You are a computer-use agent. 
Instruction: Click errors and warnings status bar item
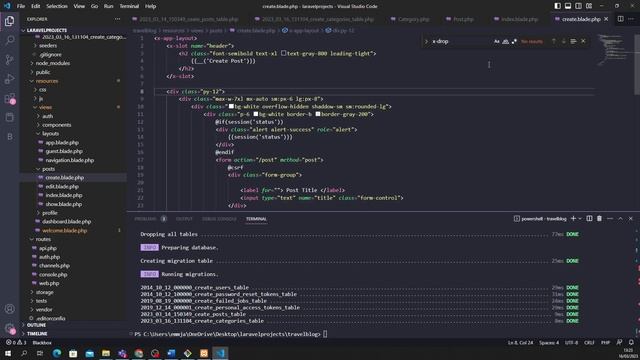16,342
